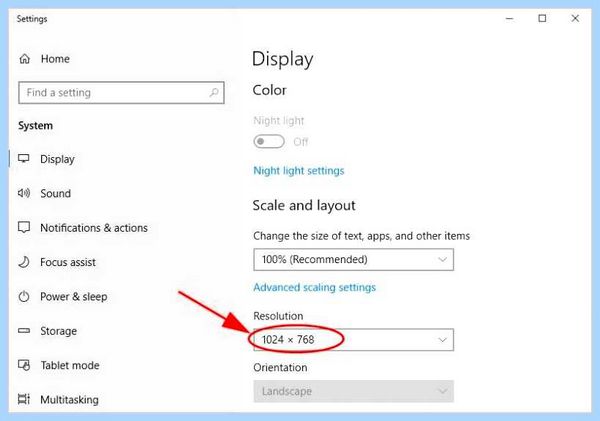This screenshot has height=421, width=600.
Task: Open Power & sleep settings
Action: coord(73,297)
